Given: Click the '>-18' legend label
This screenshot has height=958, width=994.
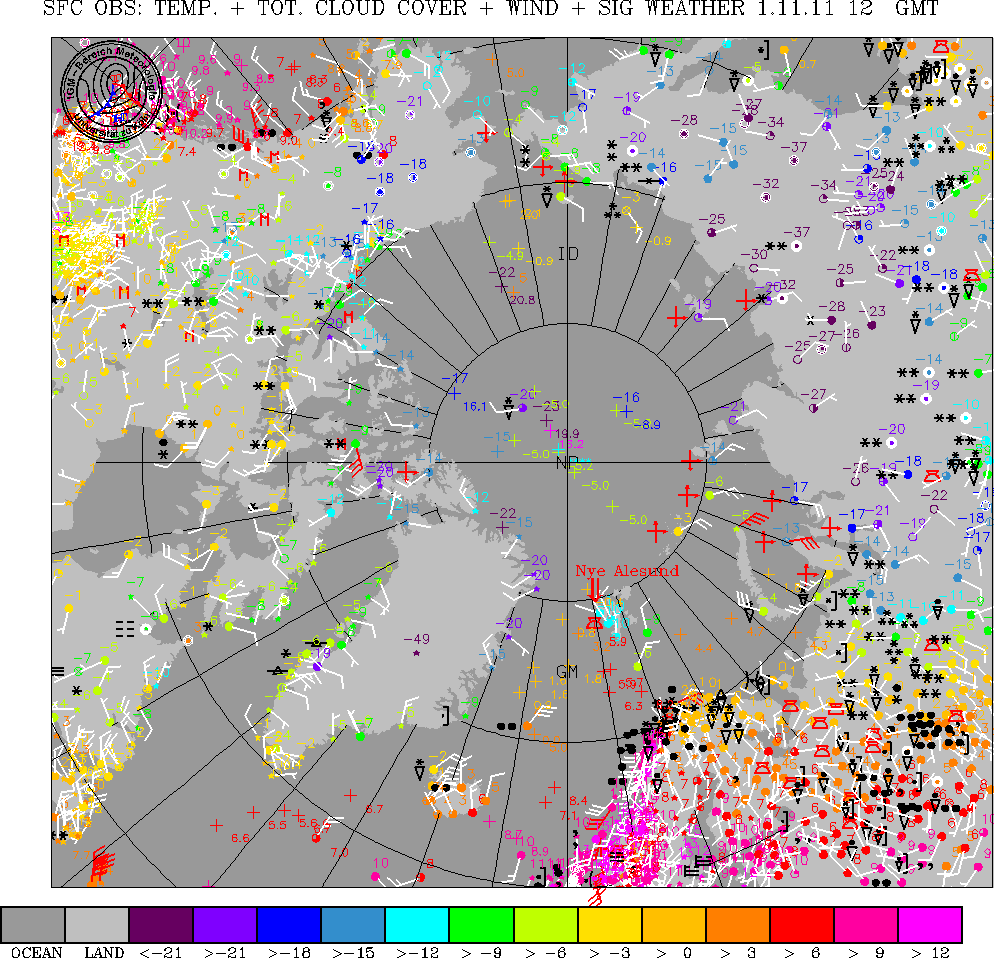Looking at the screenshot, I should tap(290, 952).
